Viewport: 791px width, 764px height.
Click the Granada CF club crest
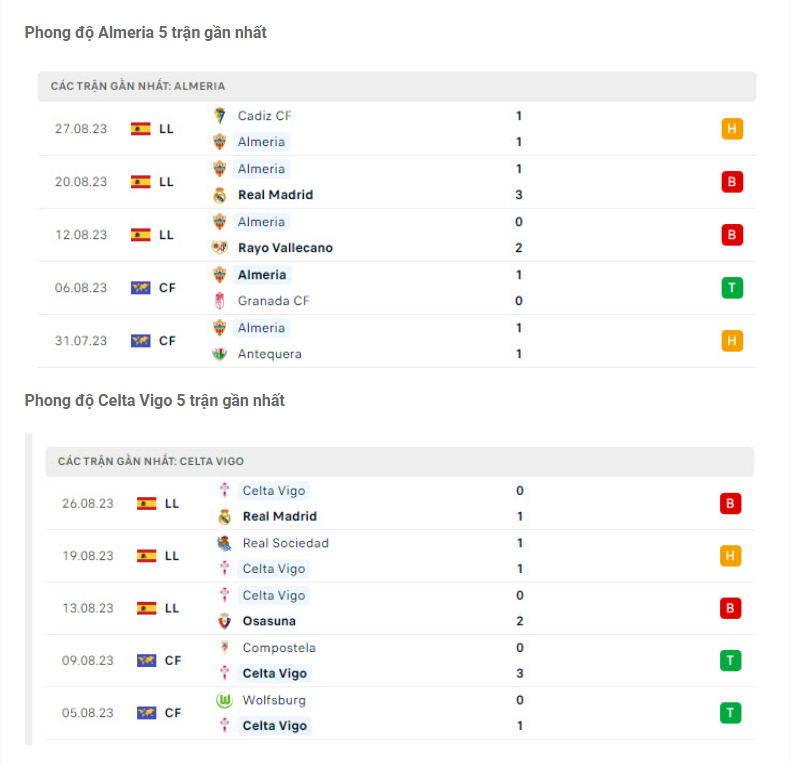[x=220, y=301]
